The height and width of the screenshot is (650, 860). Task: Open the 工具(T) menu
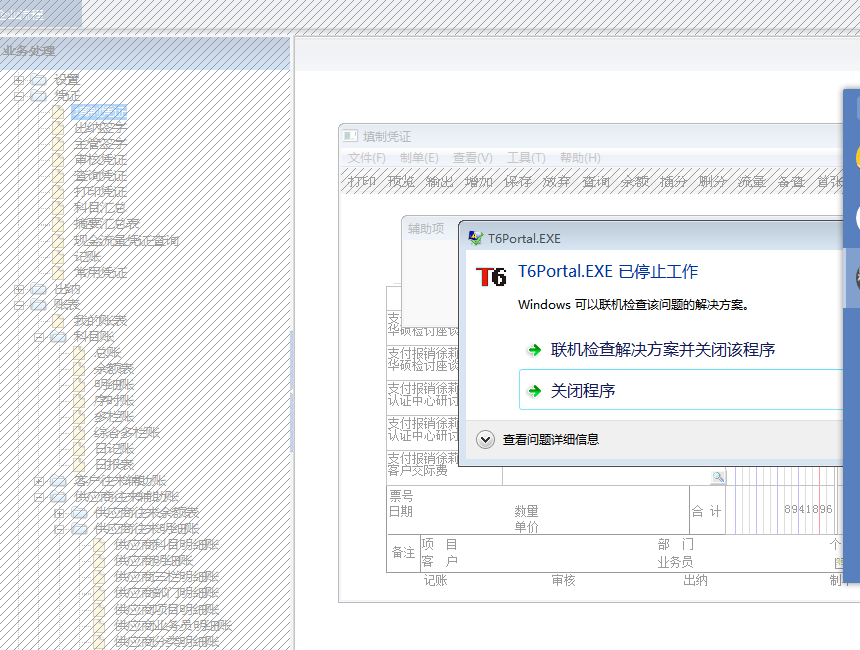click(526, 158)
